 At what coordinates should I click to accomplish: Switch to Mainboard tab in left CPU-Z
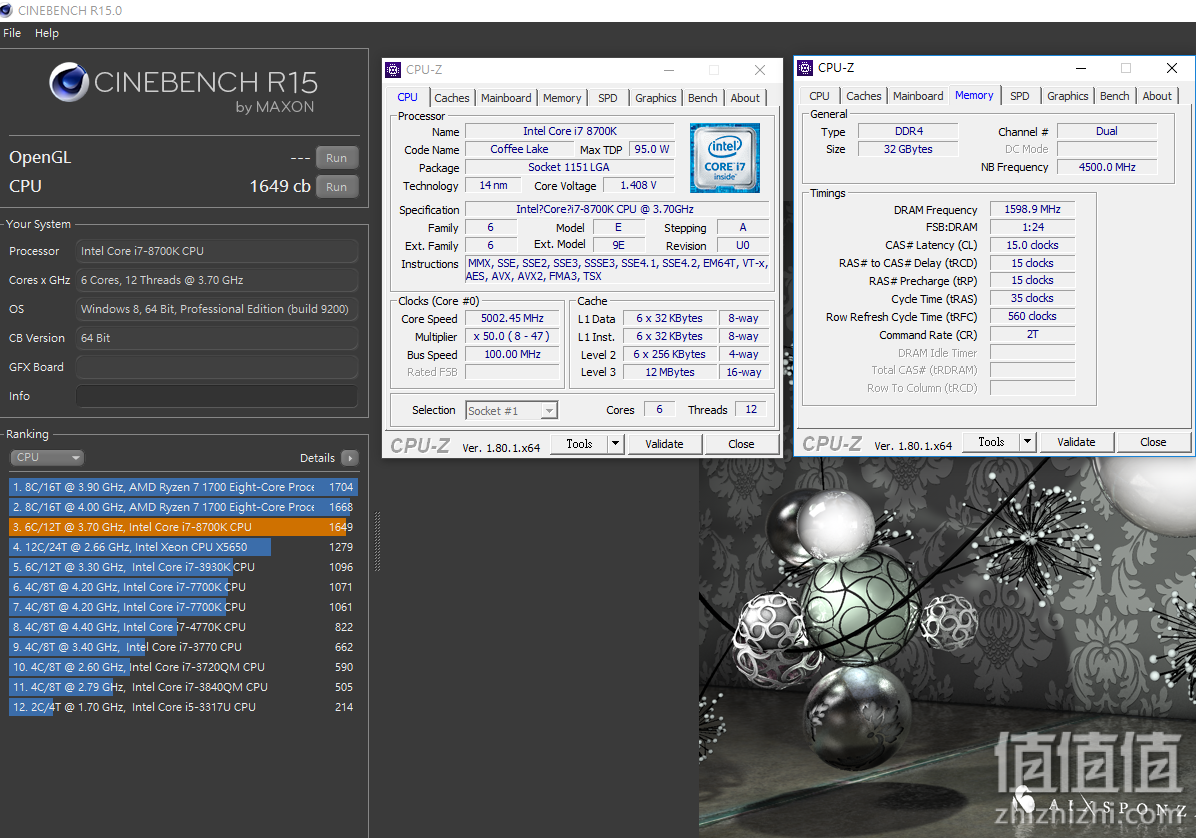tap(506, 98)
